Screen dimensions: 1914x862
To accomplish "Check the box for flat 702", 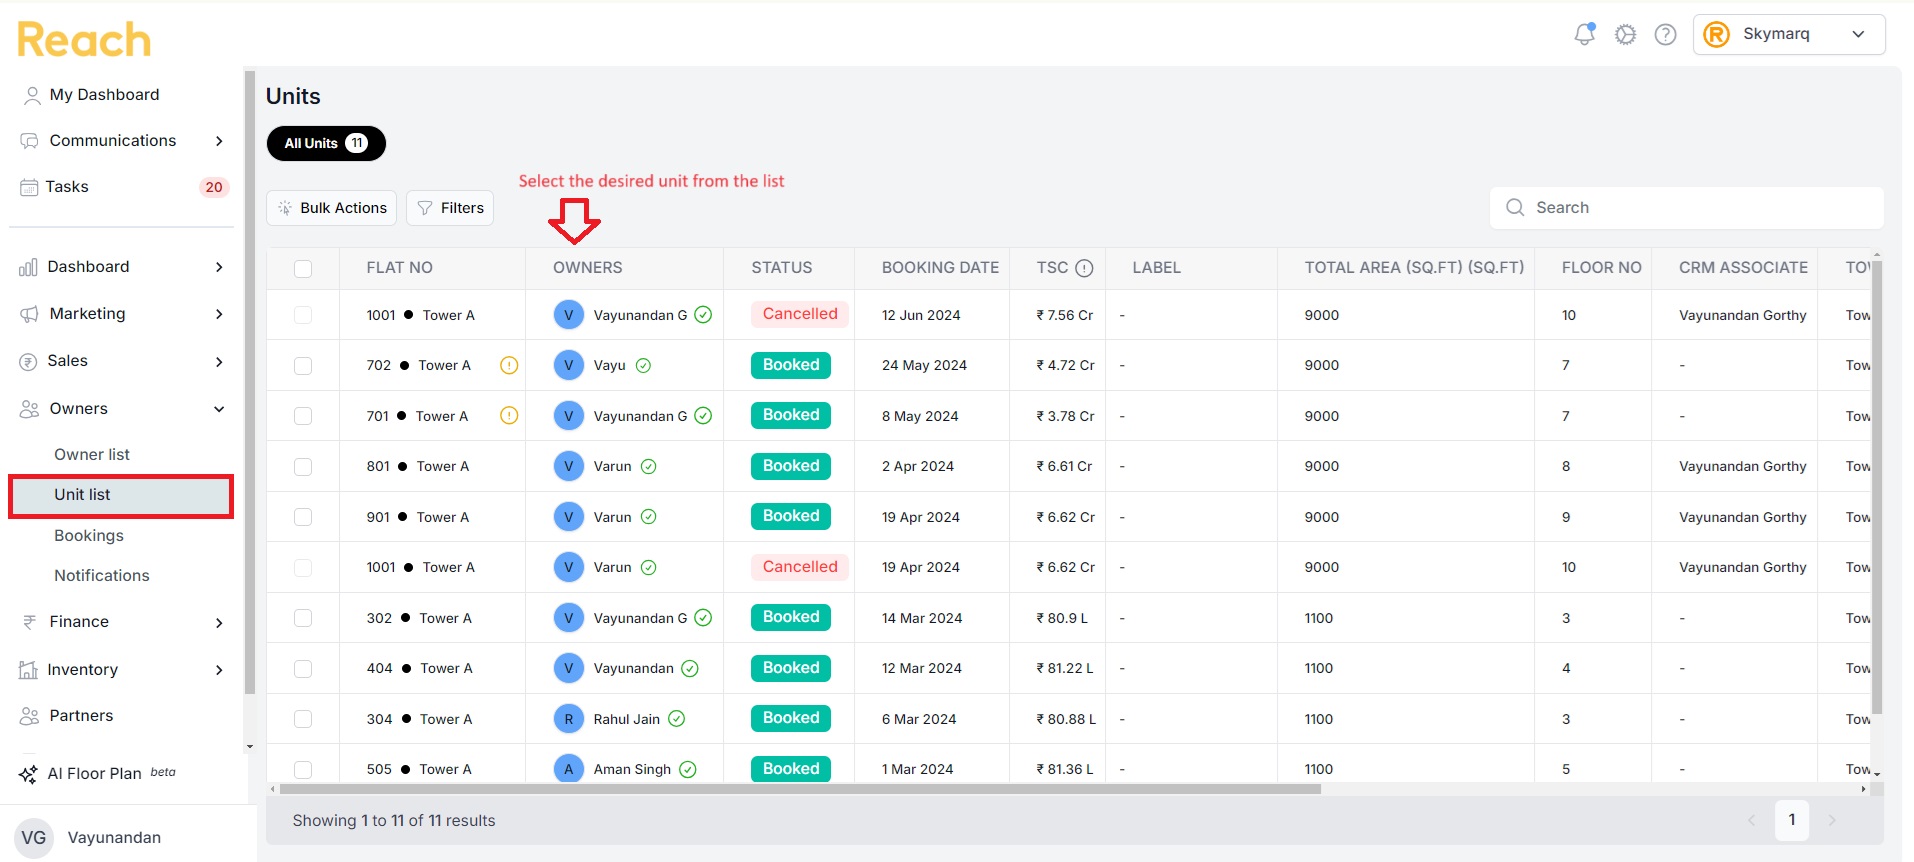I will 303,366.
